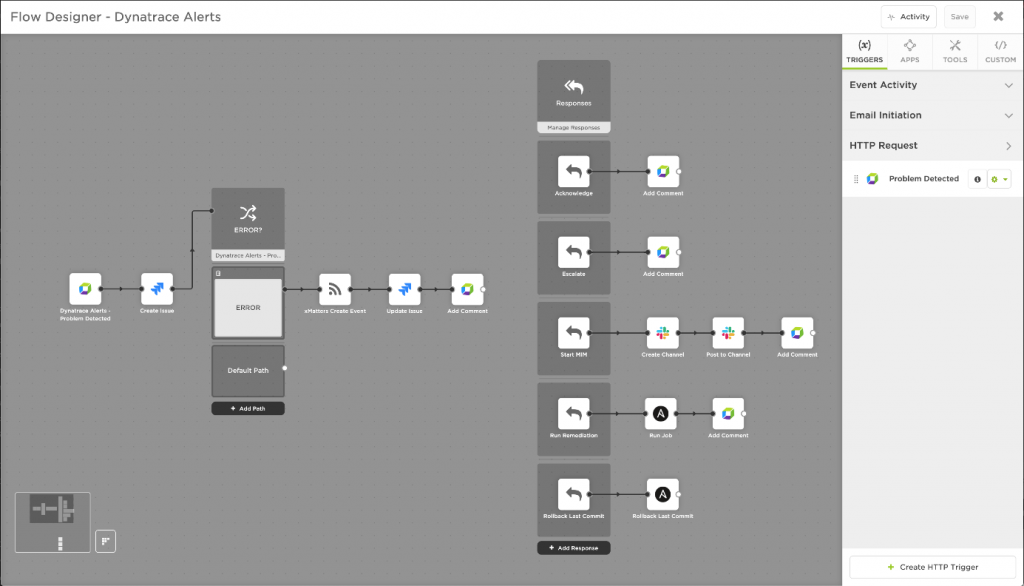The height and width of the screenshot is (586, 1024).
Task: Select the Responses block icon
Action: coord(573,86)
